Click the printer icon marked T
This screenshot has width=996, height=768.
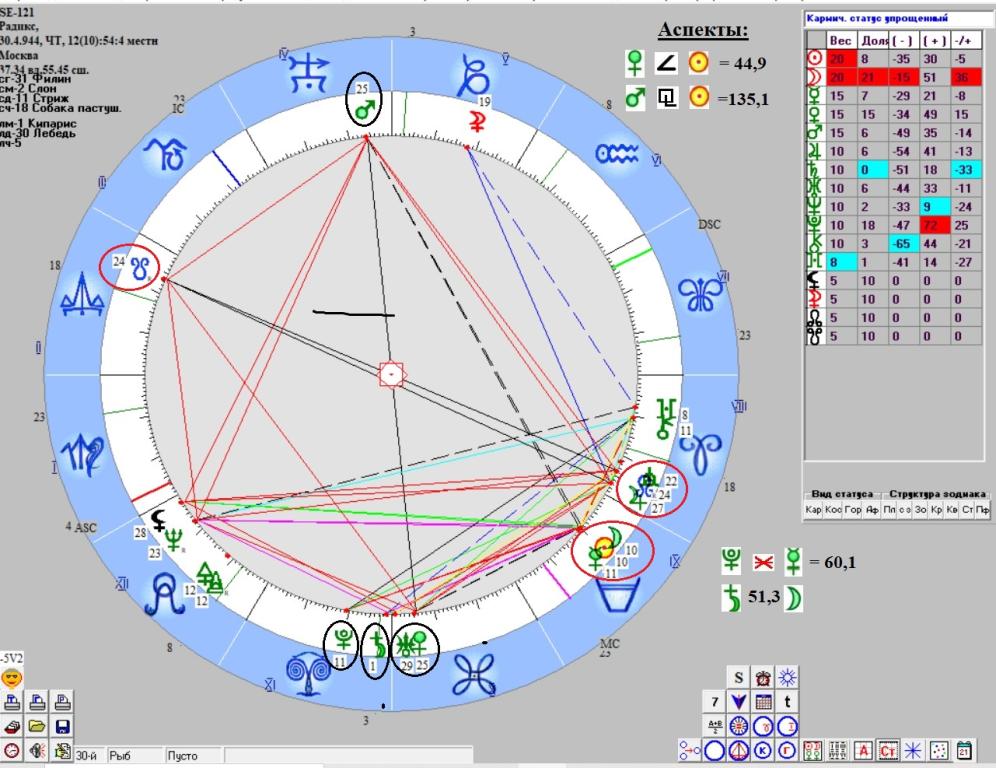coord(13,703)
